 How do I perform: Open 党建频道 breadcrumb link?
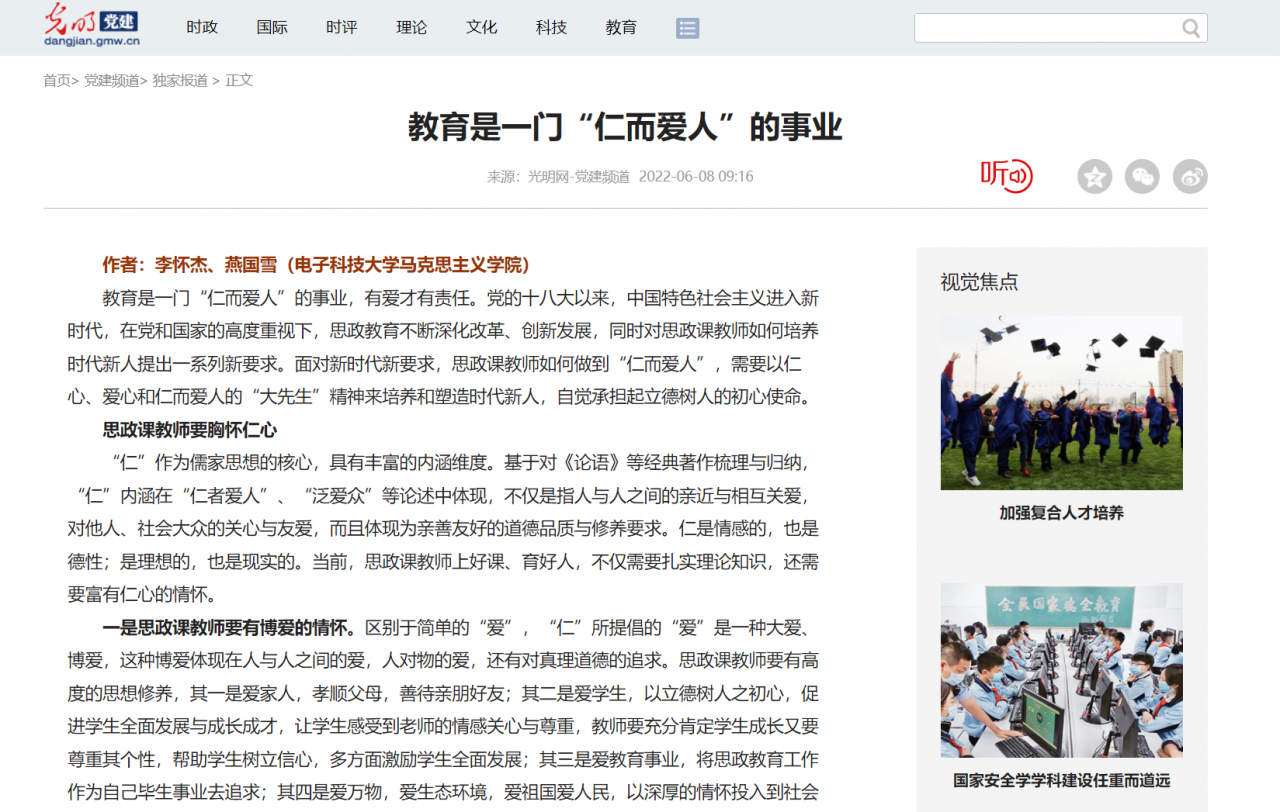click(x=112, y=80)
